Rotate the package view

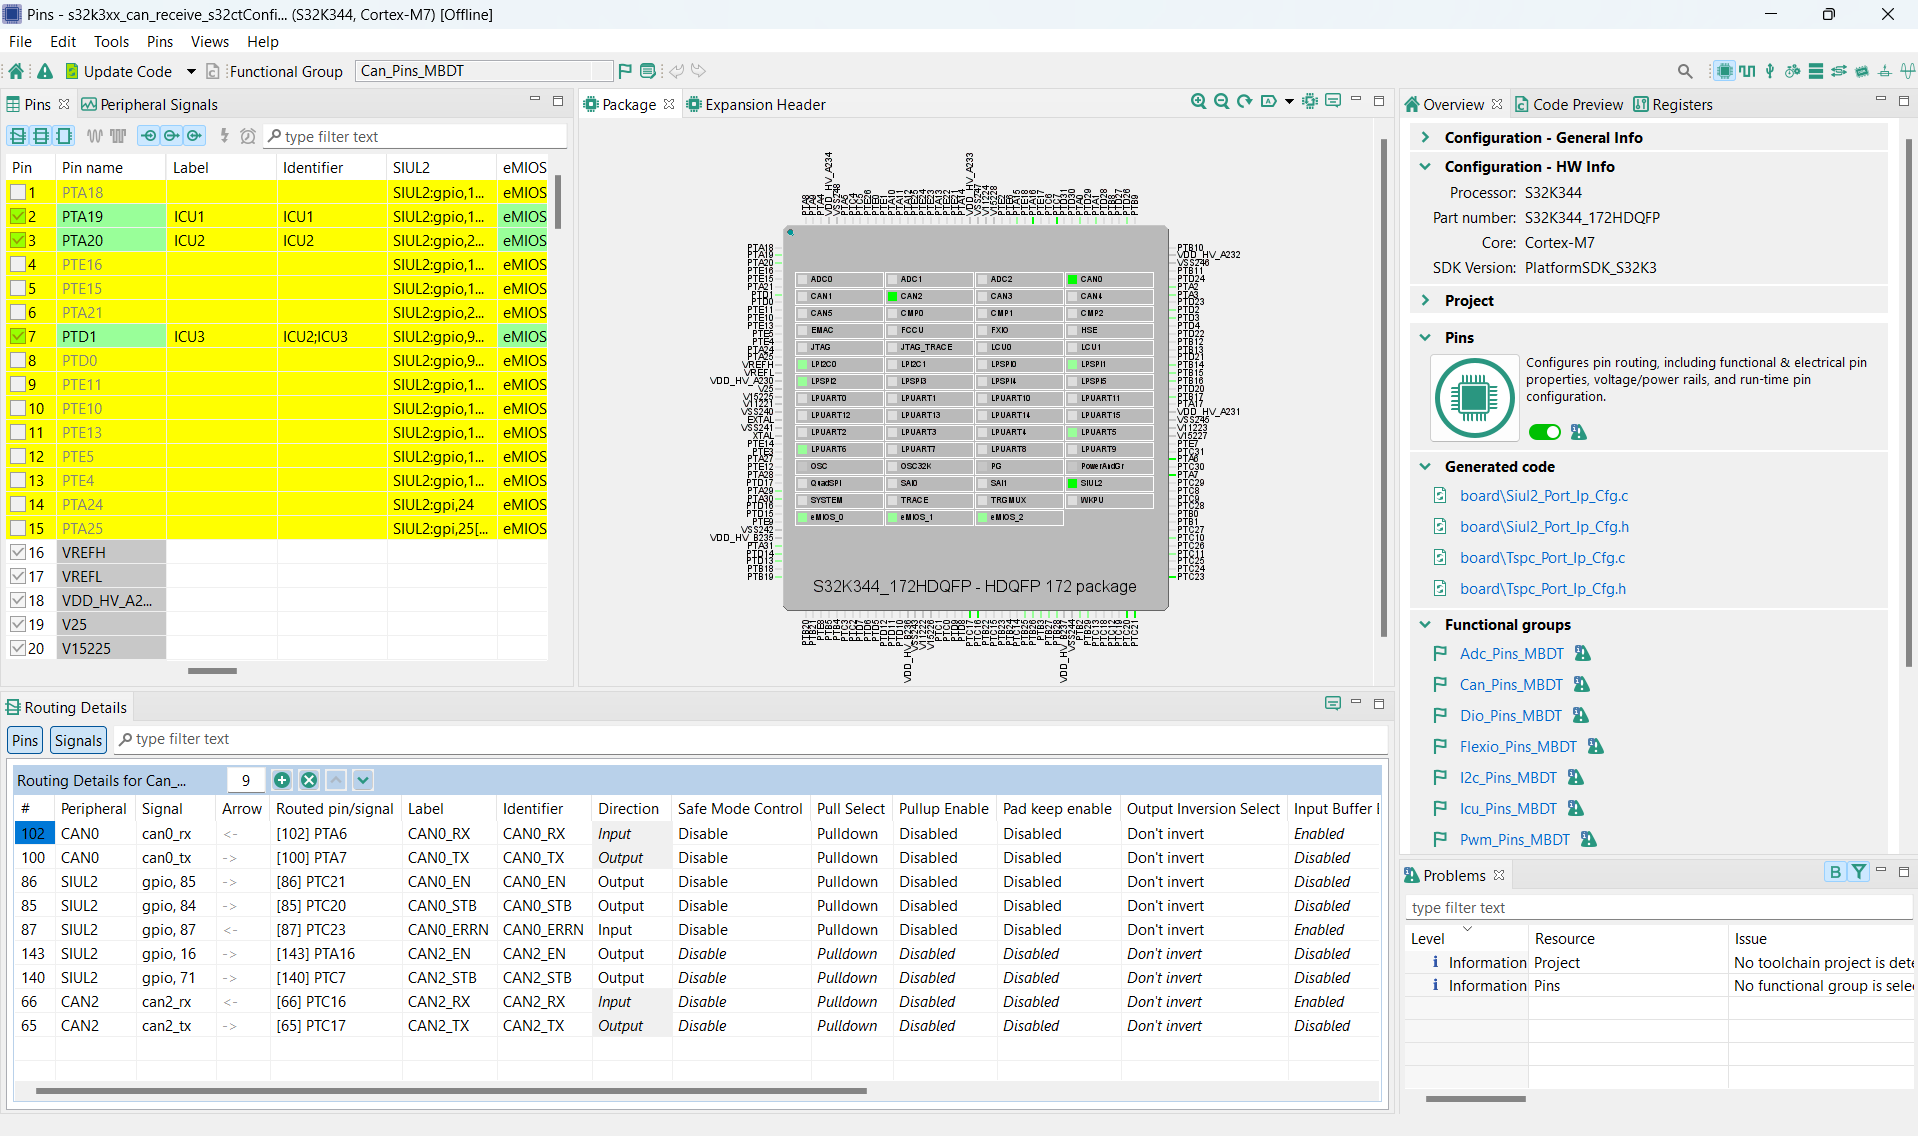click(x=1244, y=101)
